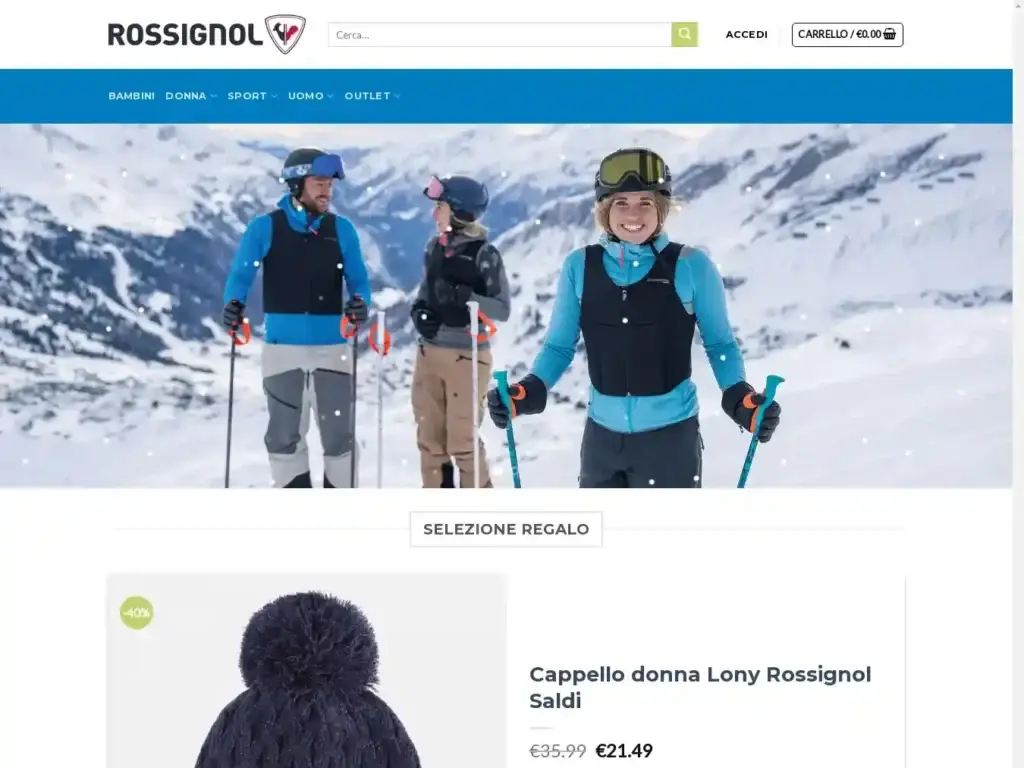Viewport: 1024px width, 768px height.
Task: Open the CARRELLO cart button
Action: coord(847,35)
